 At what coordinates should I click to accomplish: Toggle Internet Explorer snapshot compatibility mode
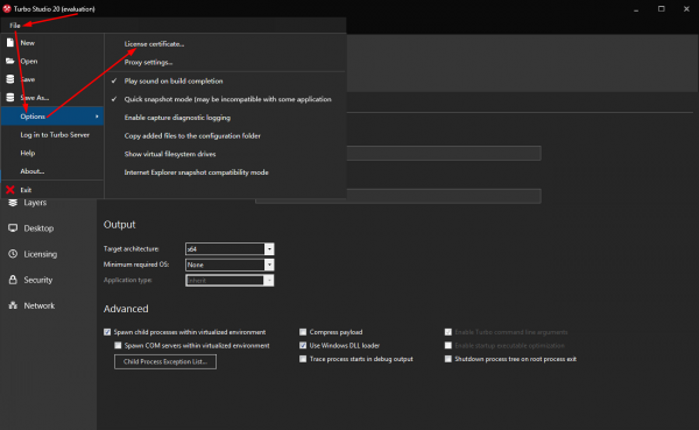pyautogui.click(x=196, y=172)
